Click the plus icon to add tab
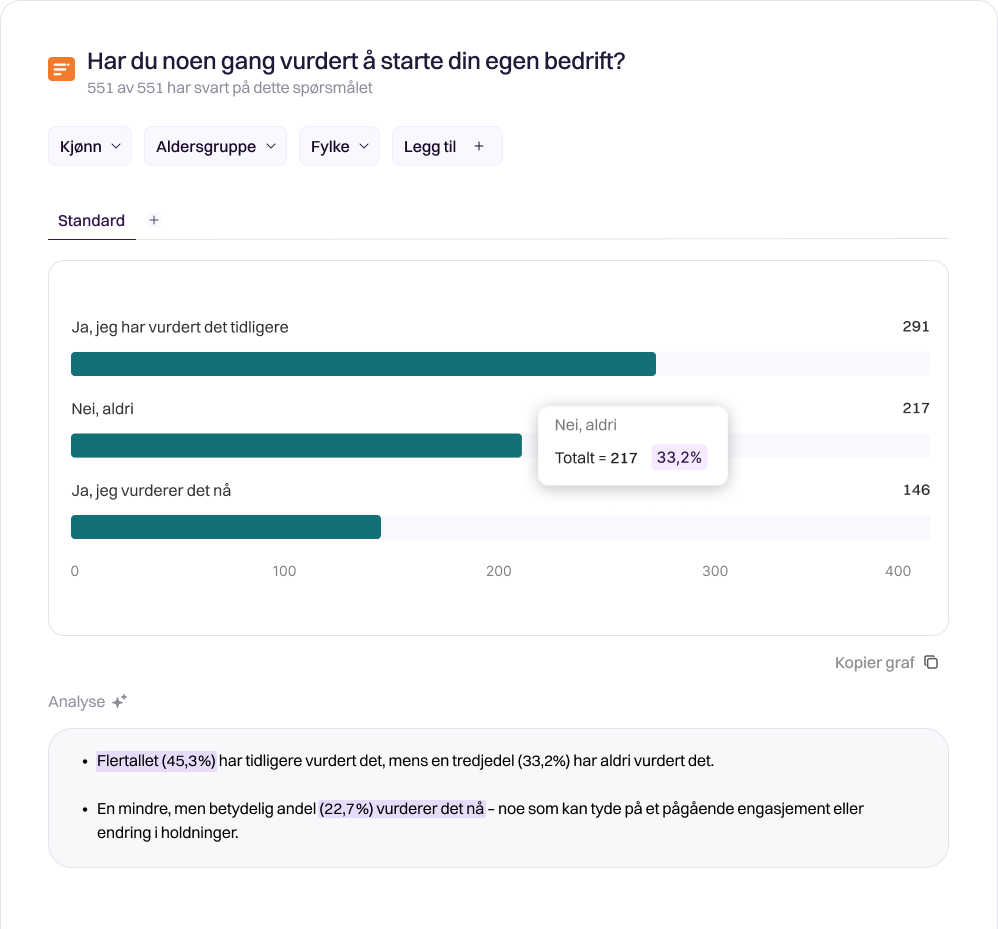This screenshot has height=929, width=998. coord(154,220)
